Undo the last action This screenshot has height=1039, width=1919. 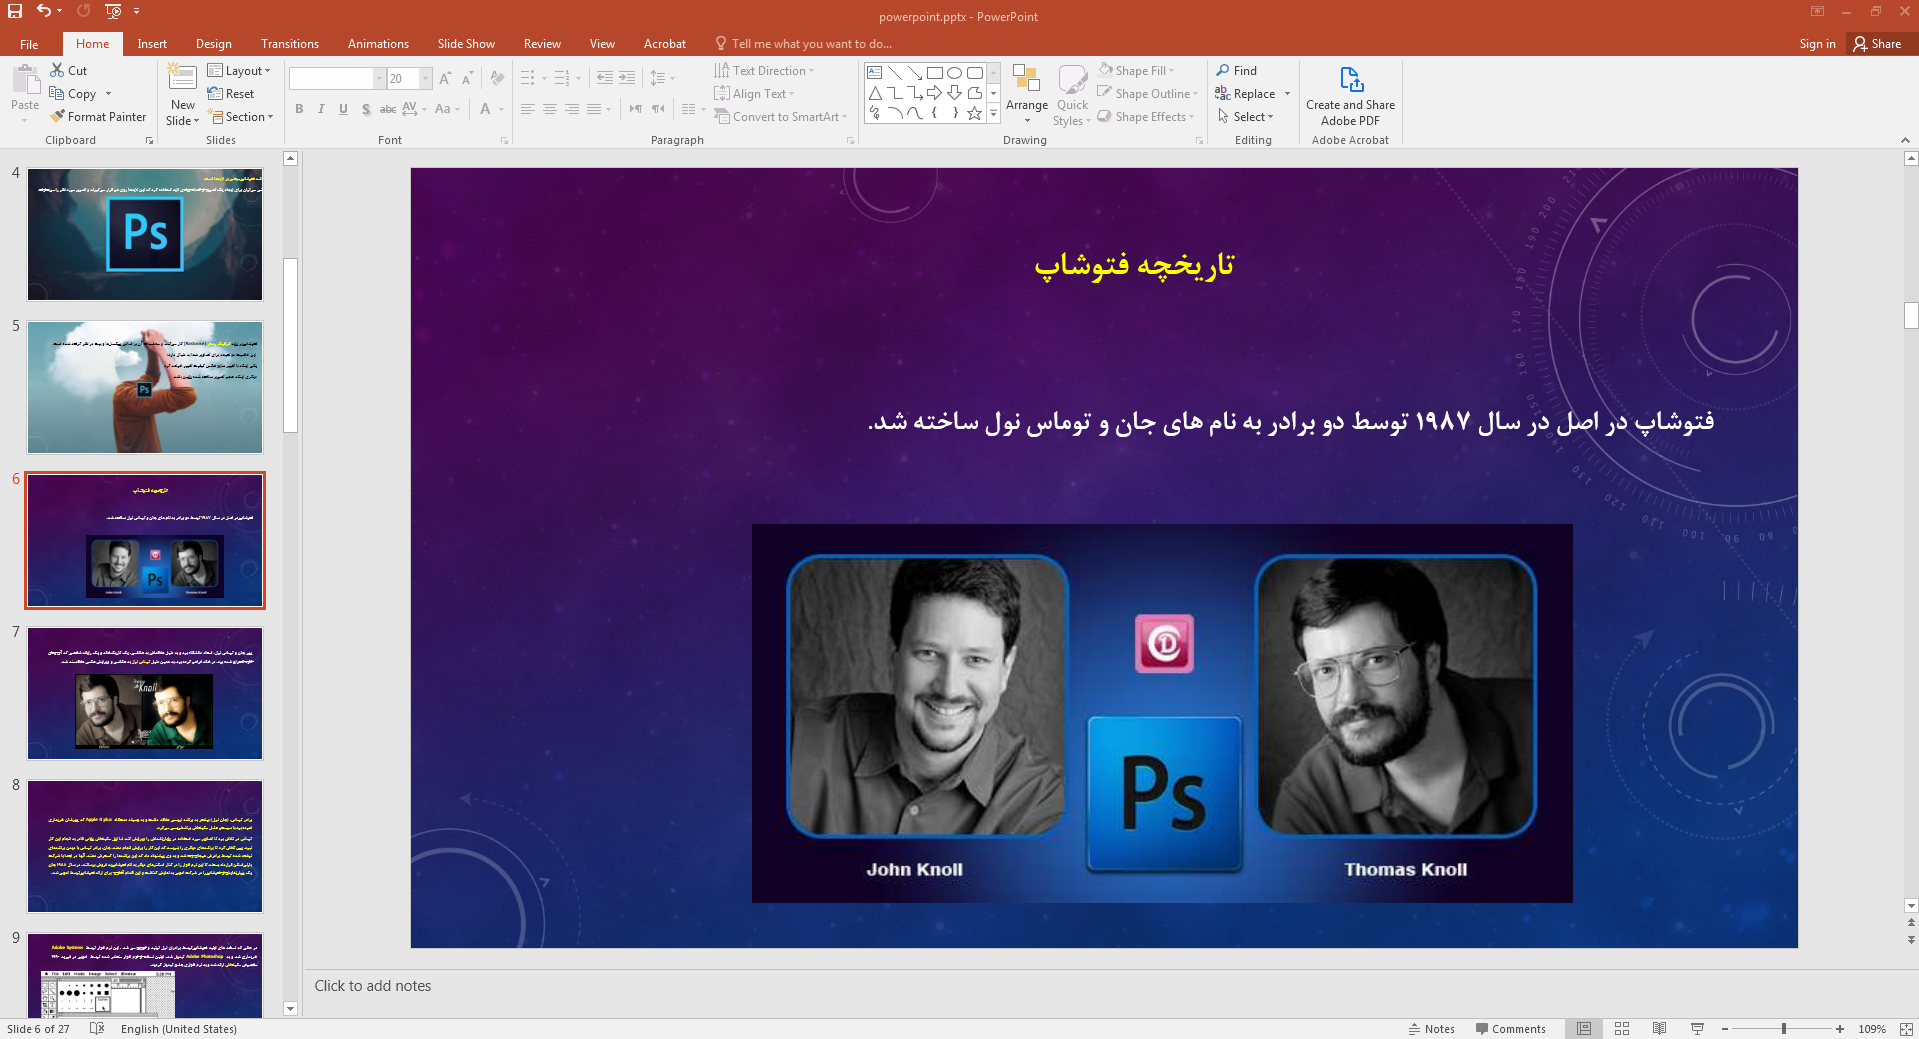[43, 11]
